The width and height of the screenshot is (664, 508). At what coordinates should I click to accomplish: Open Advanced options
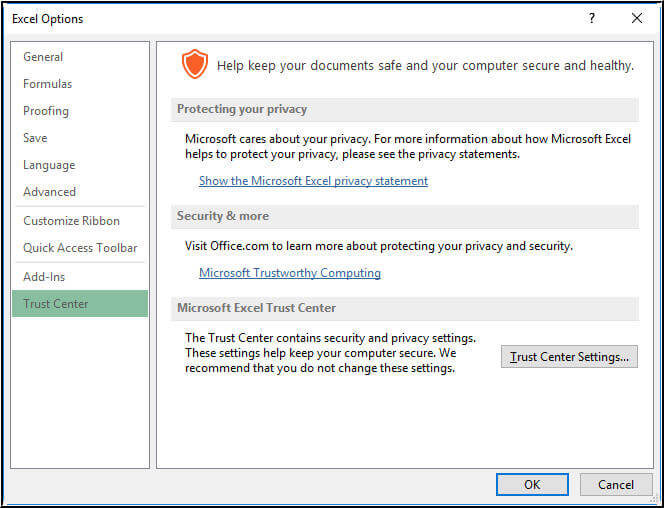(49, 192)
